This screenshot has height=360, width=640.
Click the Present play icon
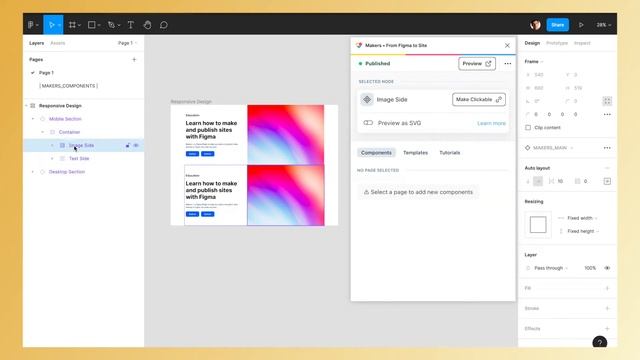point(581,25)
